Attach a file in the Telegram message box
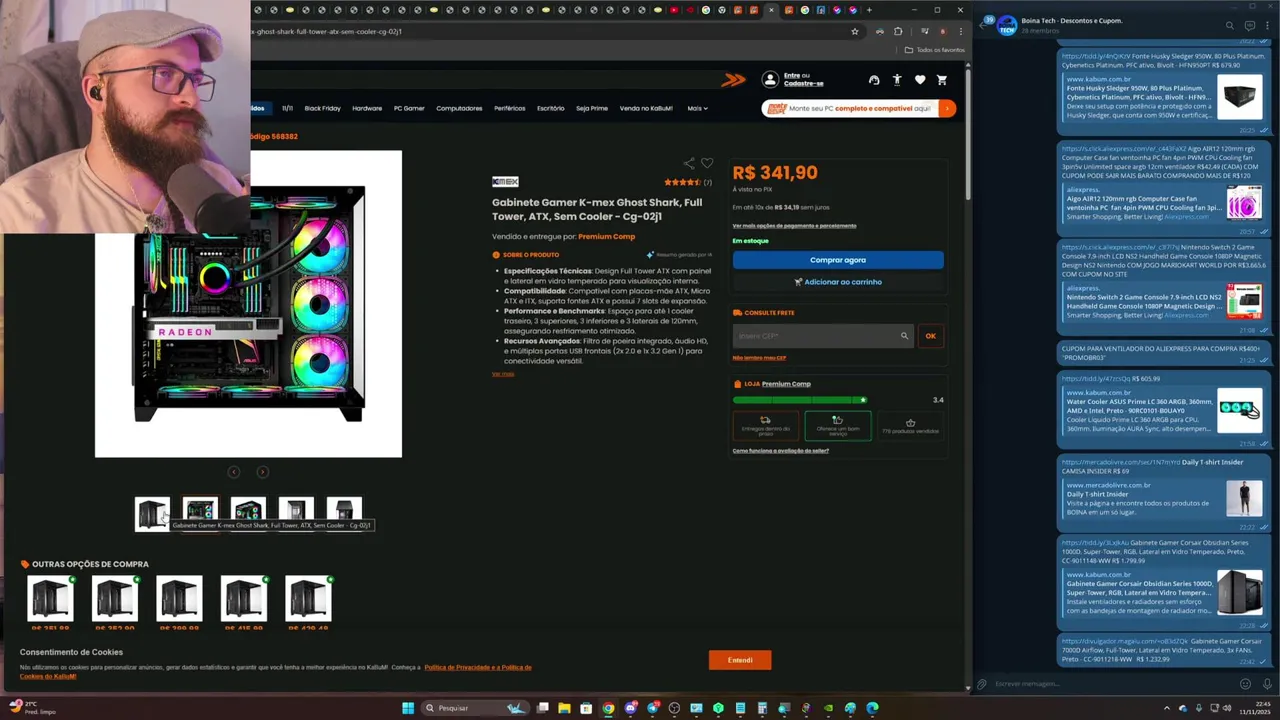 [x=982, y=684]
